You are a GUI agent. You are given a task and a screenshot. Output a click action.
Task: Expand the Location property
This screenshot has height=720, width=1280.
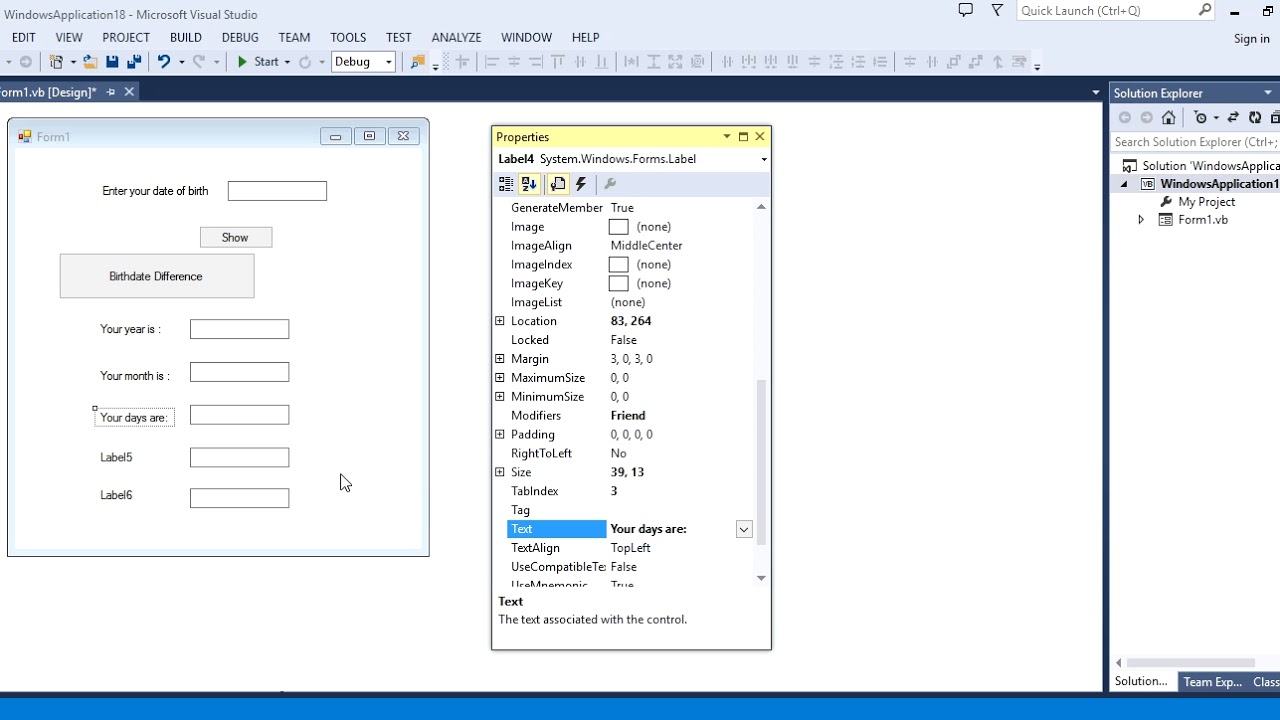(500, 321)
